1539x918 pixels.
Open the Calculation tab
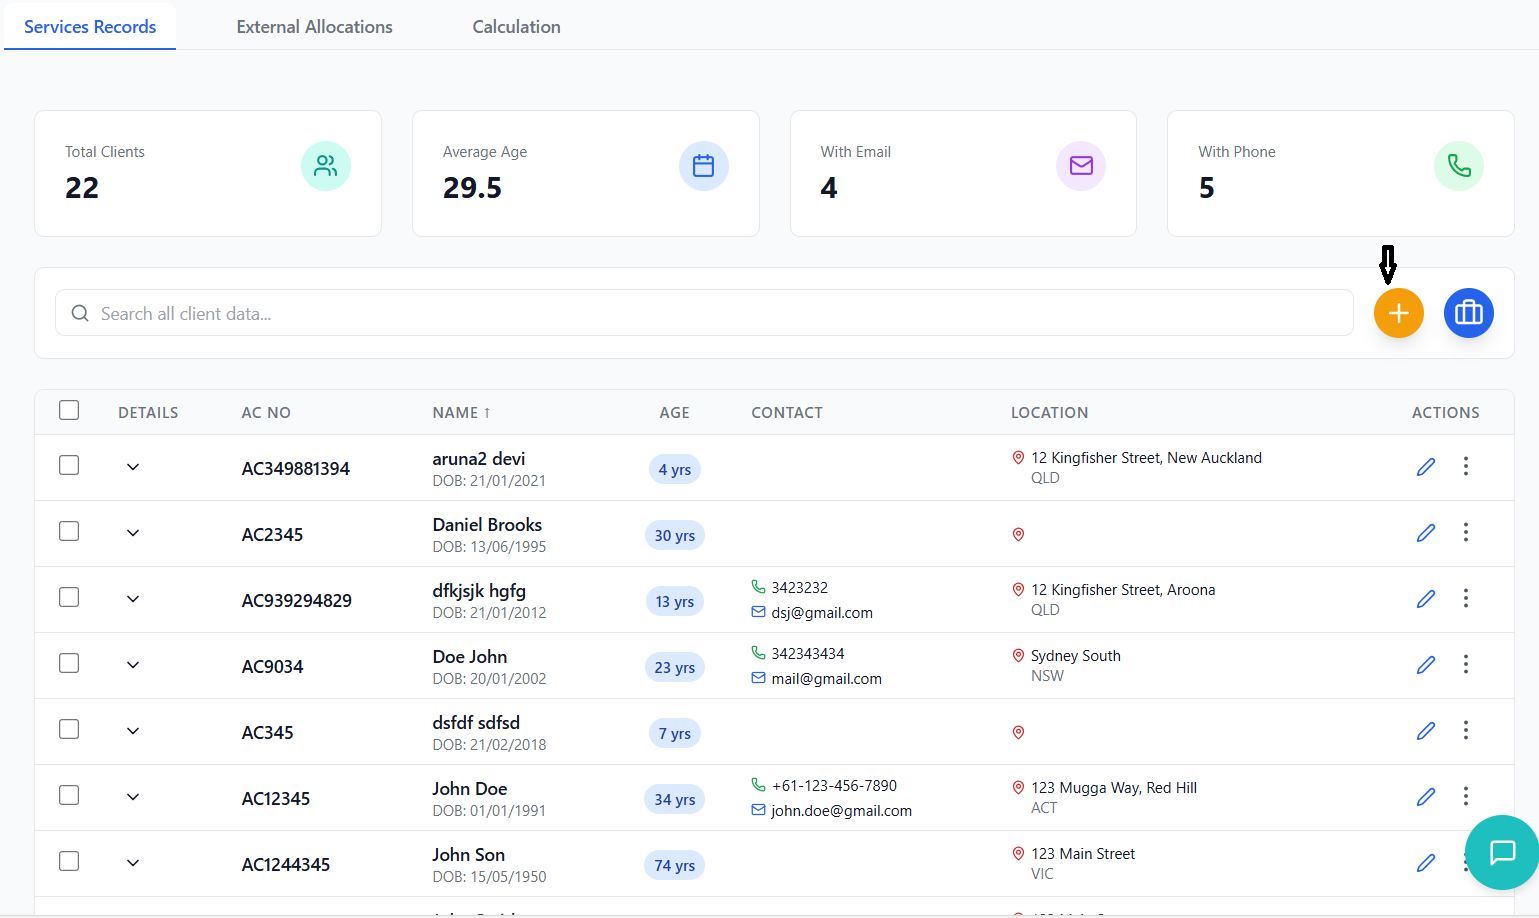(516, 27)
